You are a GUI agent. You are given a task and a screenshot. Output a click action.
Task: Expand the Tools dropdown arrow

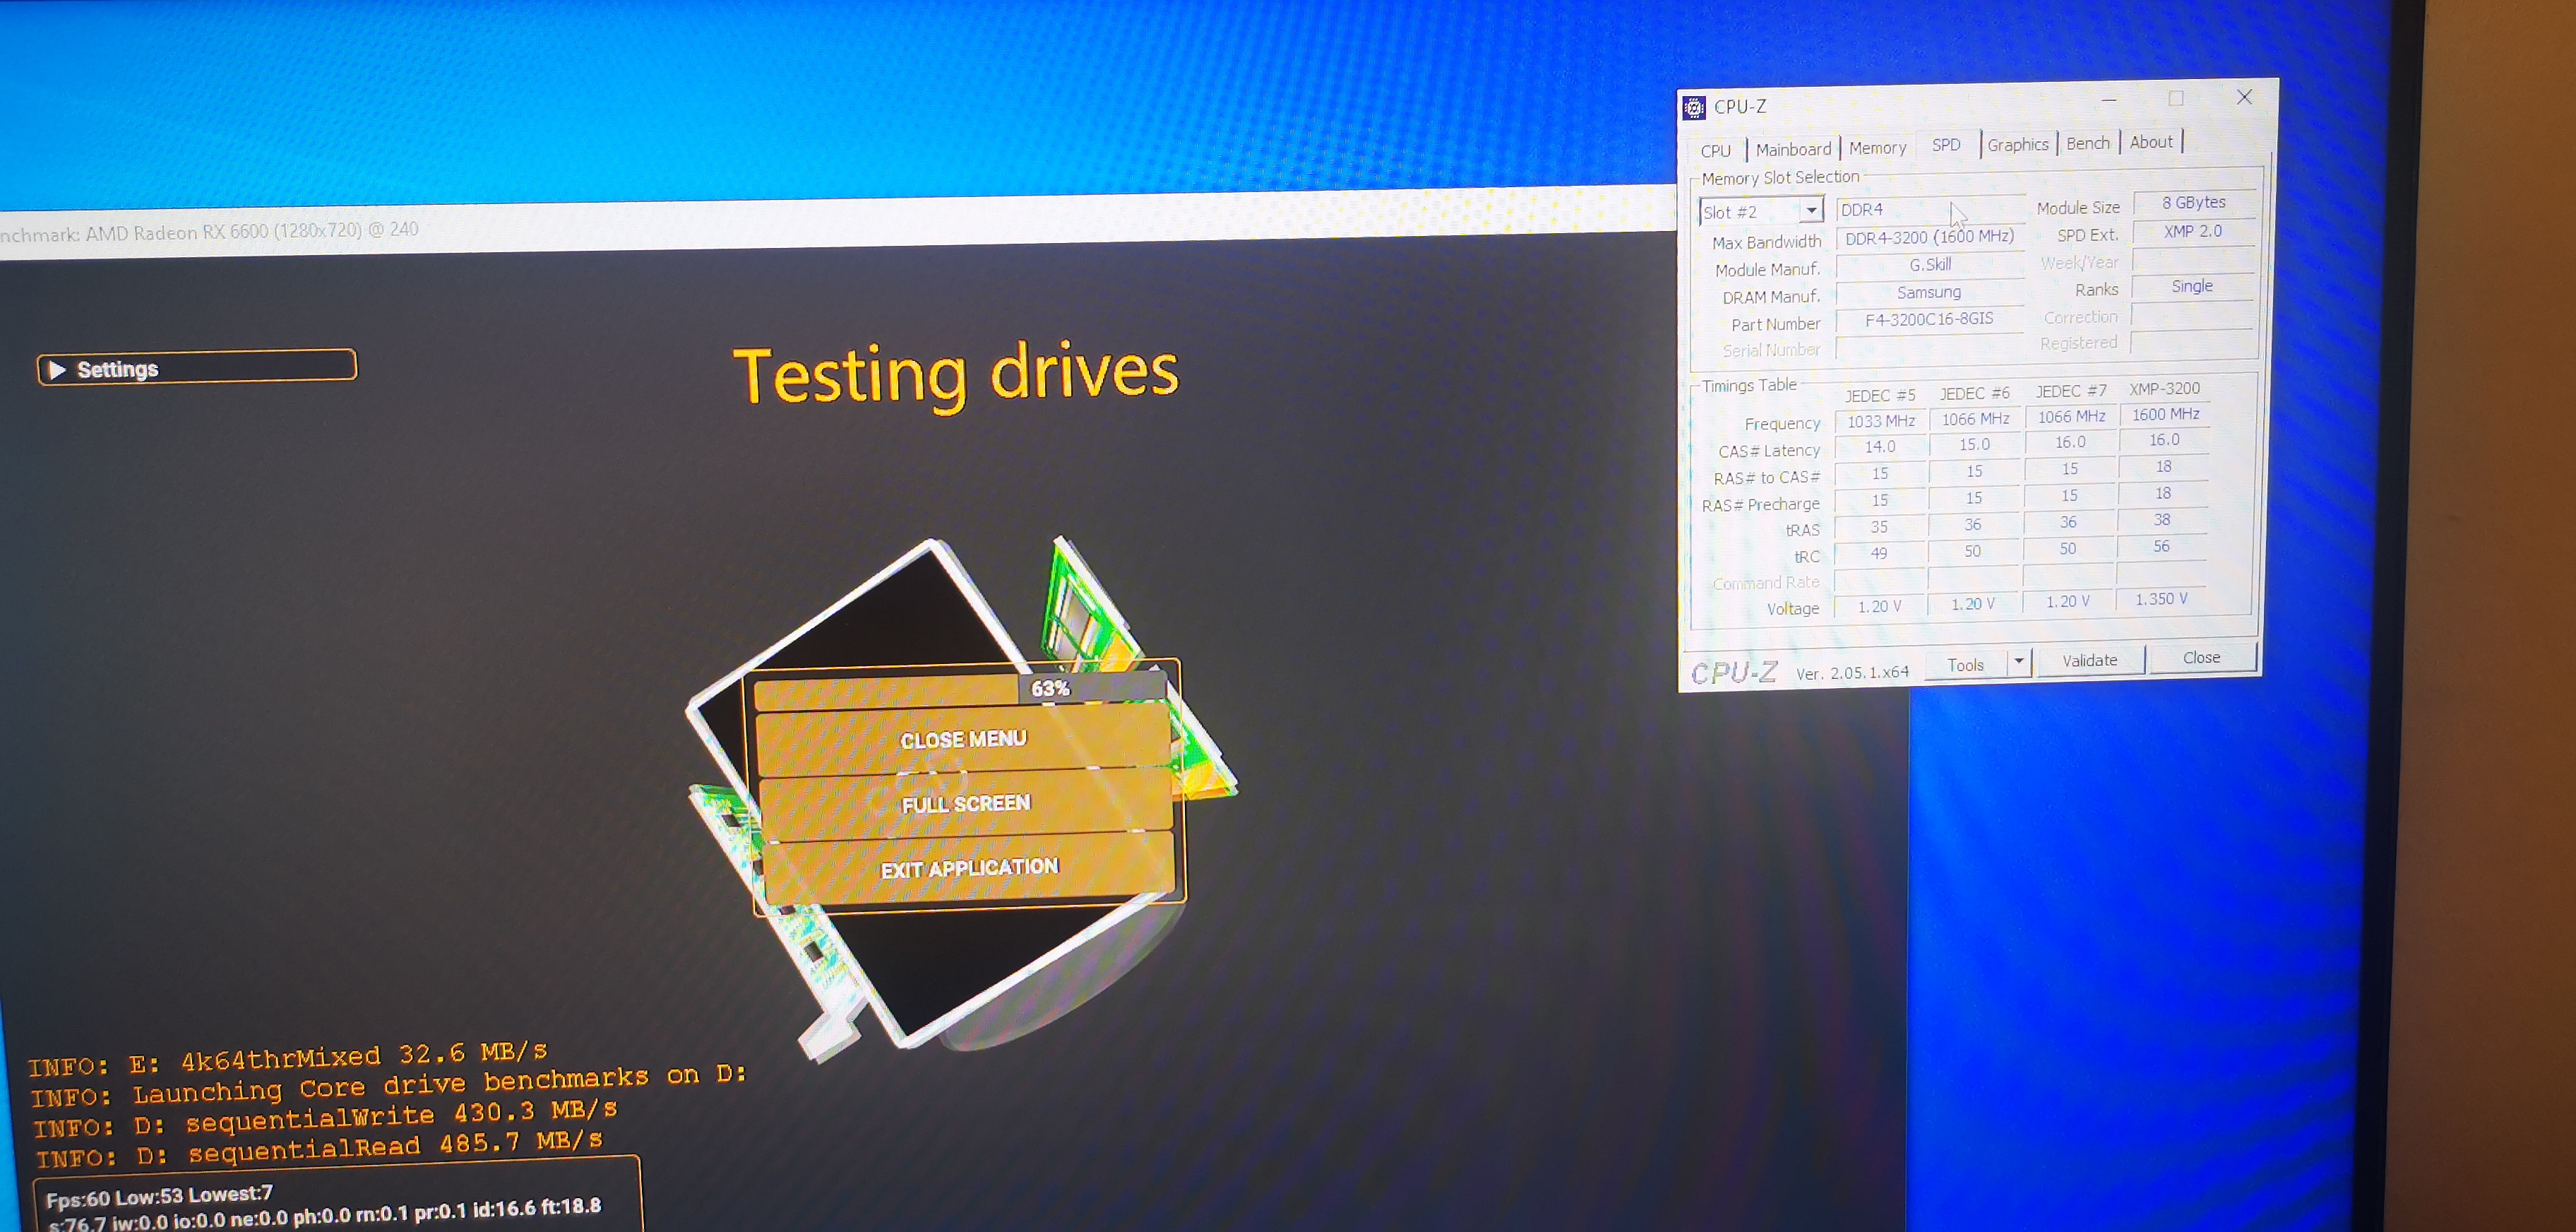point(2019,662)
